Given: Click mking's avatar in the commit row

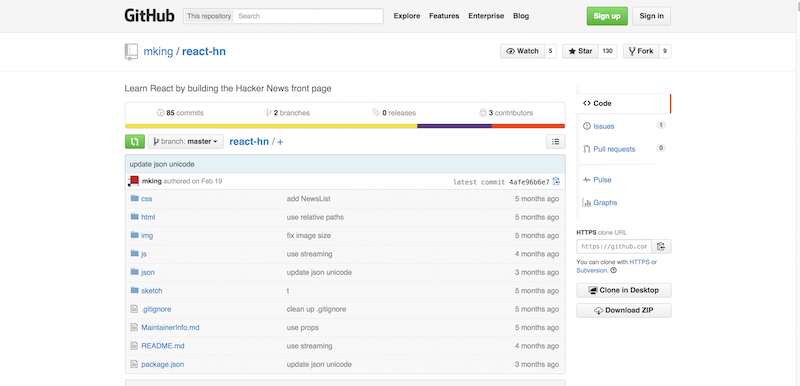Looking at the screenshot, I should pyautogui.click(x=134, y=181).
